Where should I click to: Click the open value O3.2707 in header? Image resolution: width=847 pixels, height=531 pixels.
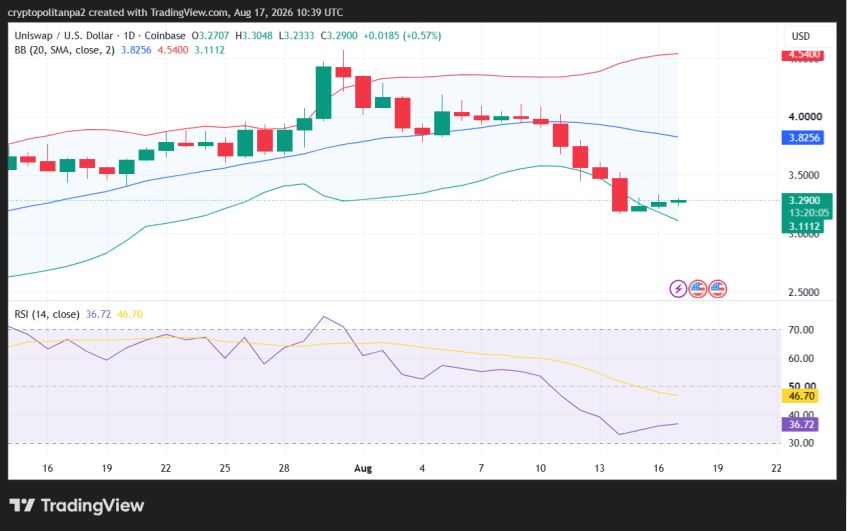[x=210, y=36]
